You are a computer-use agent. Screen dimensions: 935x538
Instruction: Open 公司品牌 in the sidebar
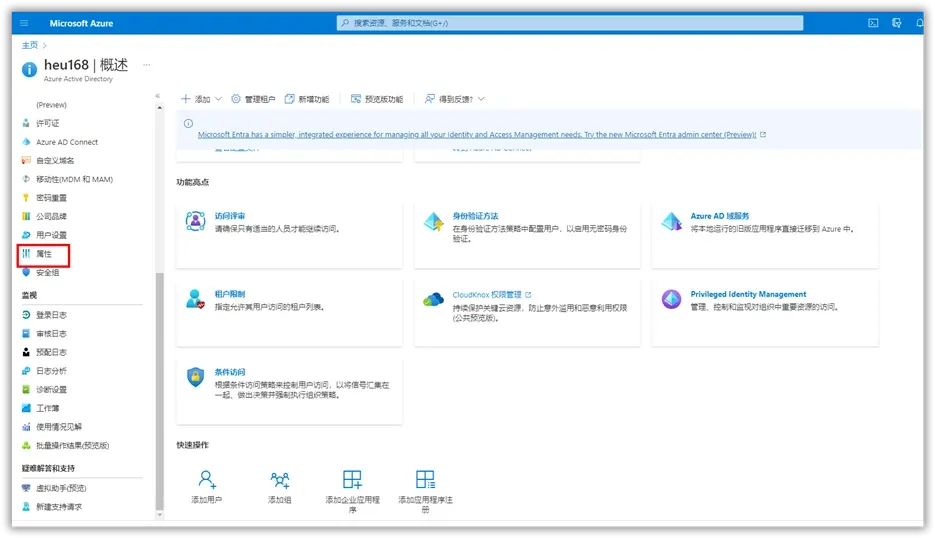(x=51, y=216)
